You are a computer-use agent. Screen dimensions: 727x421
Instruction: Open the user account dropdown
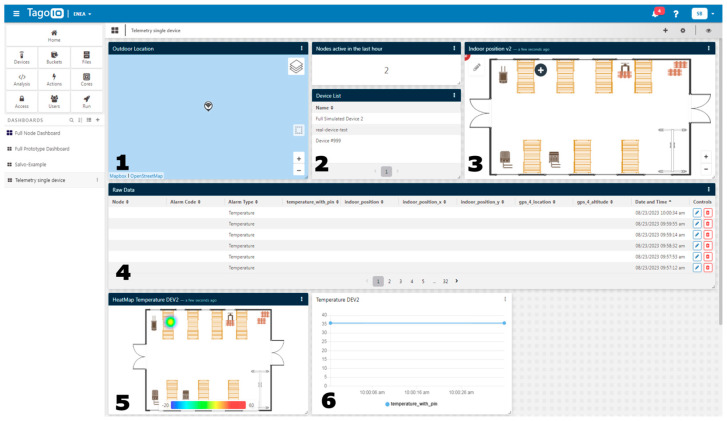703,13
